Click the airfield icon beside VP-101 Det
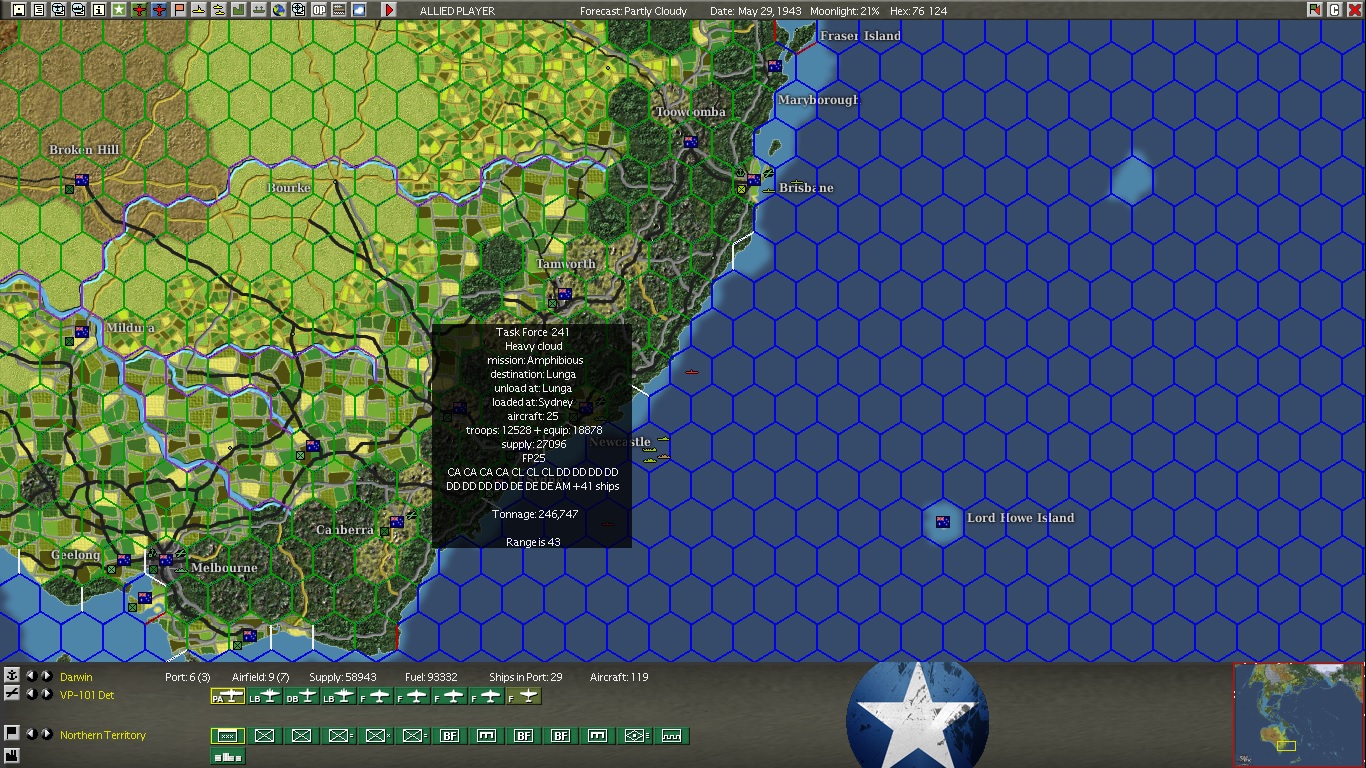 tap(12, 694)
